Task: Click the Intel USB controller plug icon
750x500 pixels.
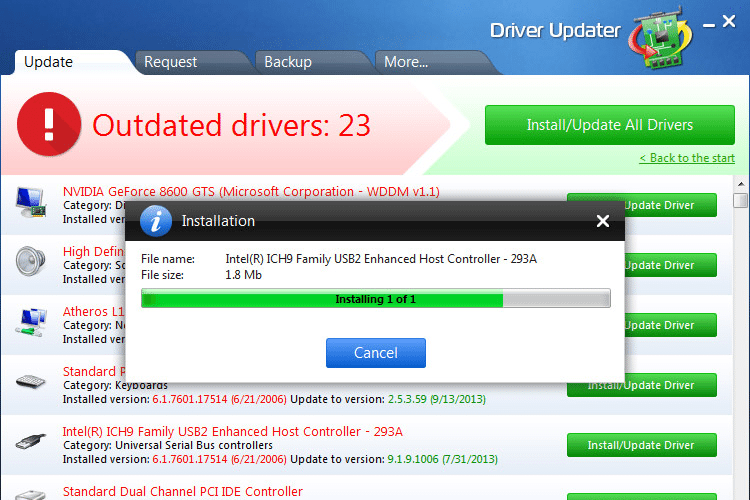Action: tap(31, 441)
